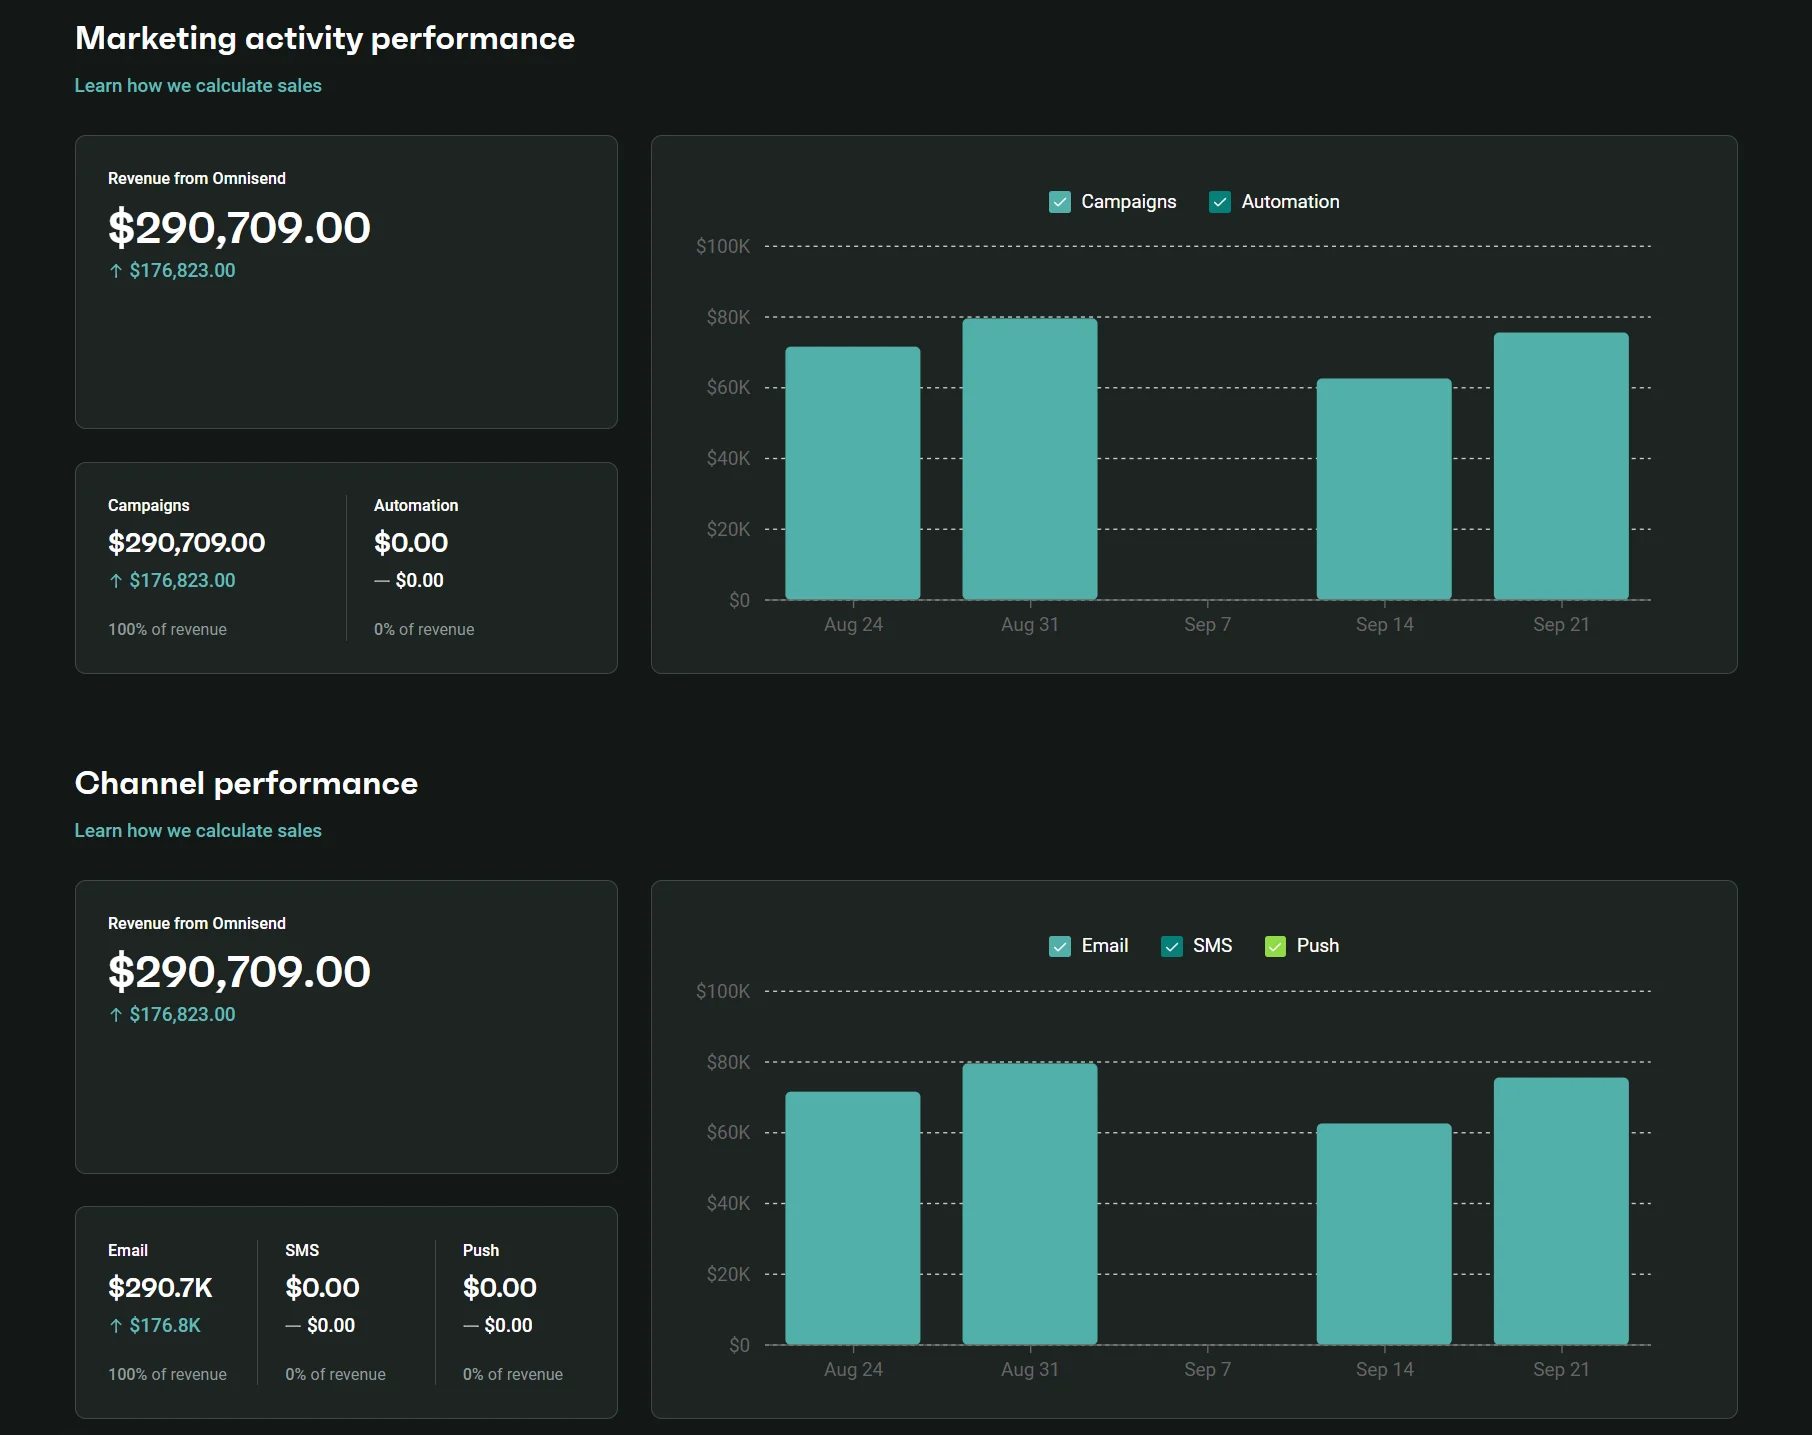Toggle the Email channel checkbox
Viewport: 1812px width, 1435px height.
(x=1060, y=946)
